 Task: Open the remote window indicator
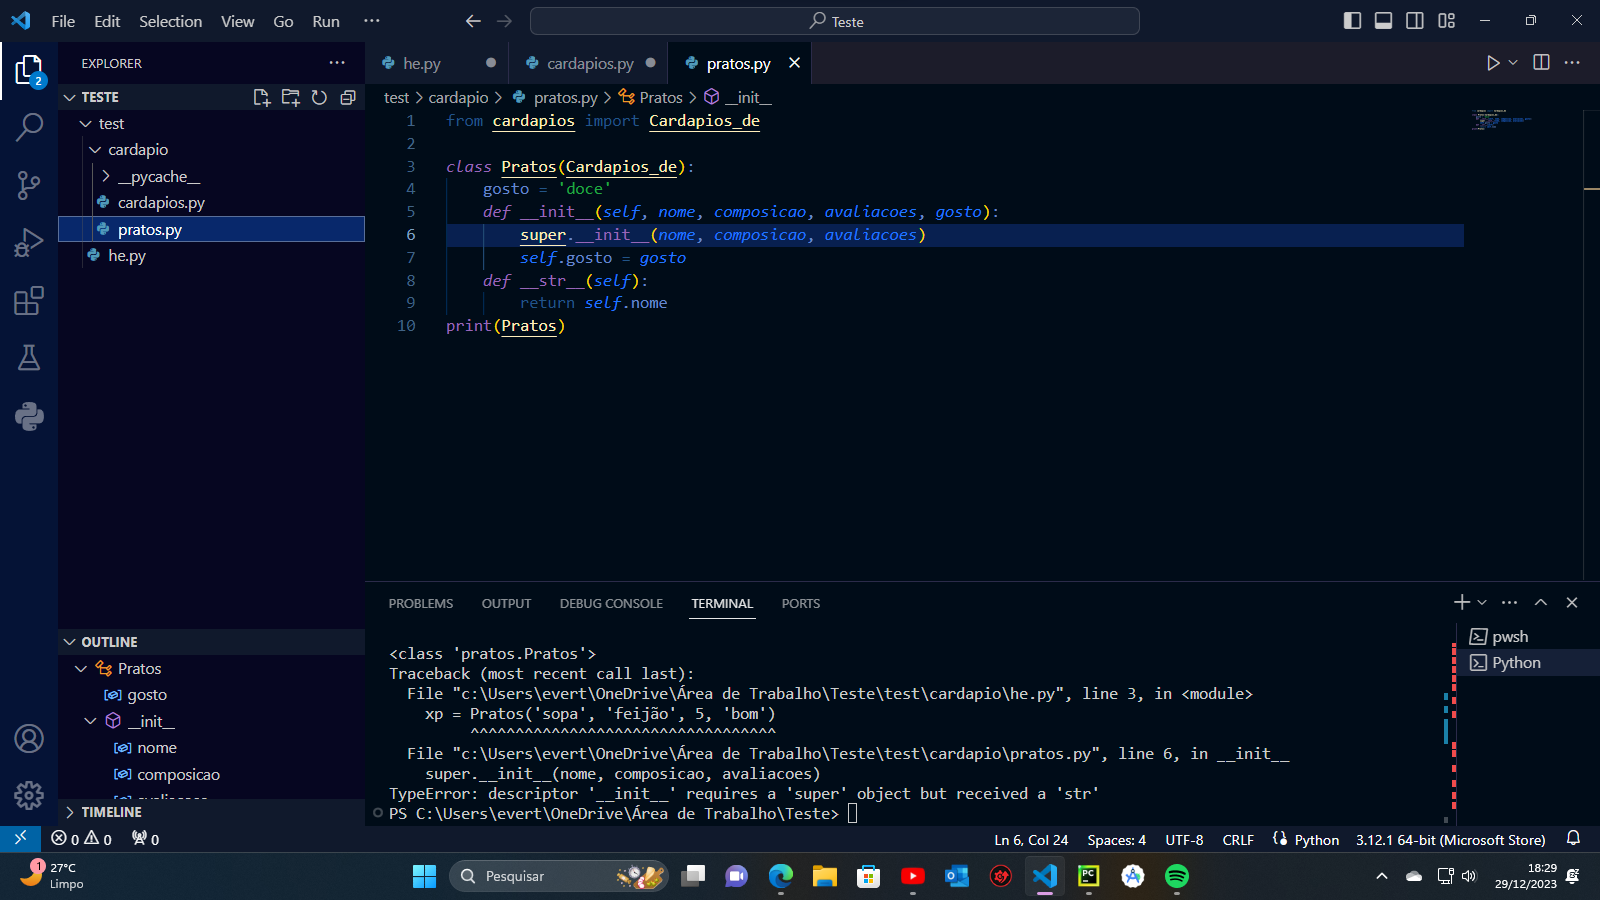point(20,839)
